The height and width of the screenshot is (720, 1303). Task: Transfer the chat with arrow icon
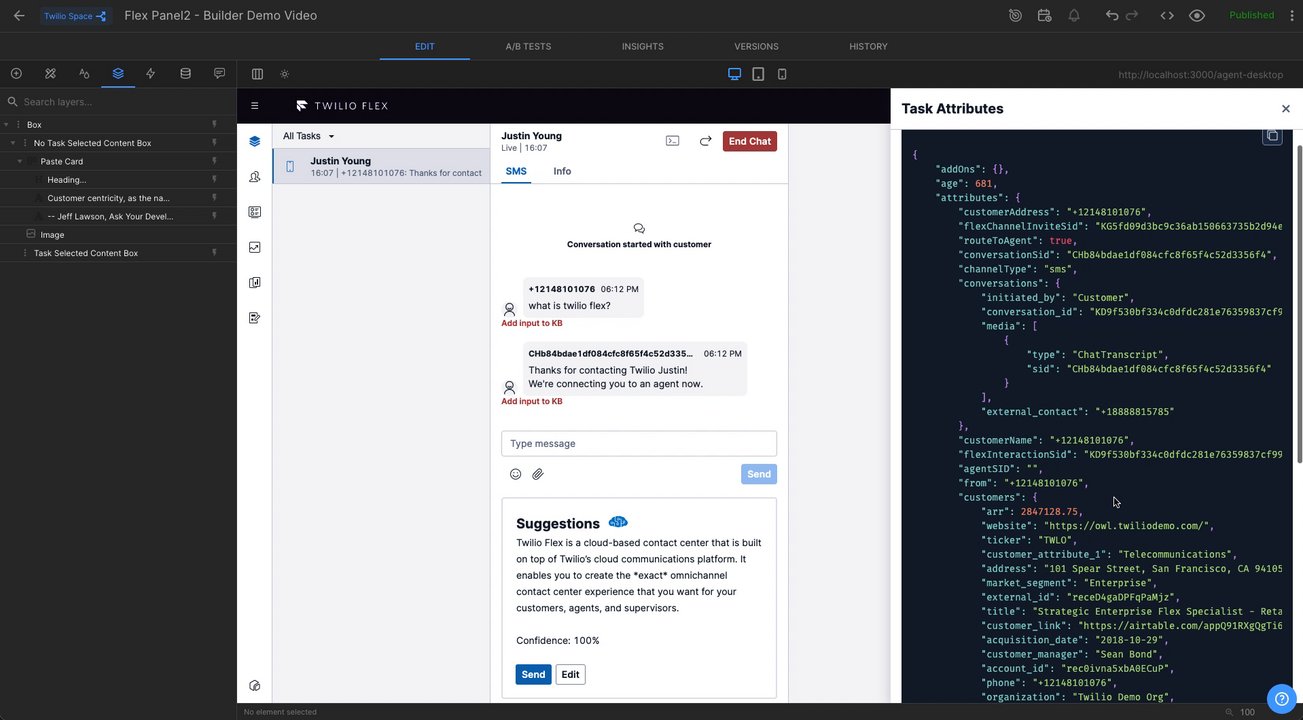point(705,141)
